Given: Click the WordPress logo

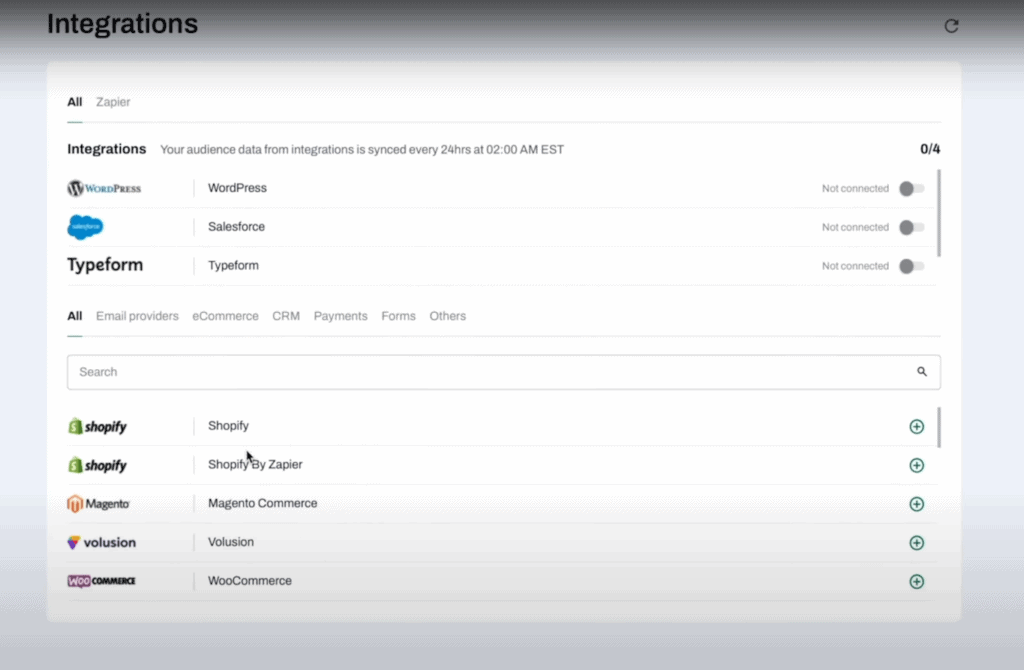Looking at the screenshot, I should click(104, 188).
